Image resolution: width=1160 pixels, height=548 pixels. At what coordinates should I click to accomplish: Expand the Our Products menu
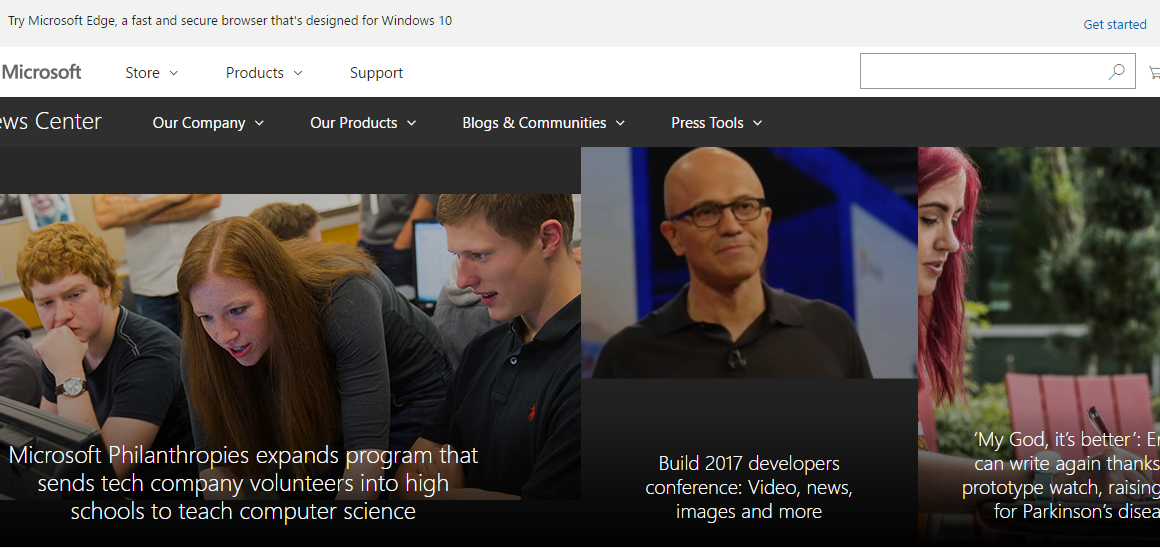pyautogui.click(x=363, y=123)
